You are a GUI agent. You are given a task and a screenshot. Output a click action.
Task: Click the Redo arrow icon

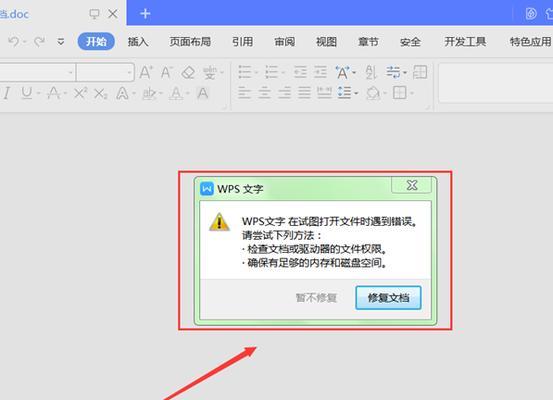click(x=39, y=42)
